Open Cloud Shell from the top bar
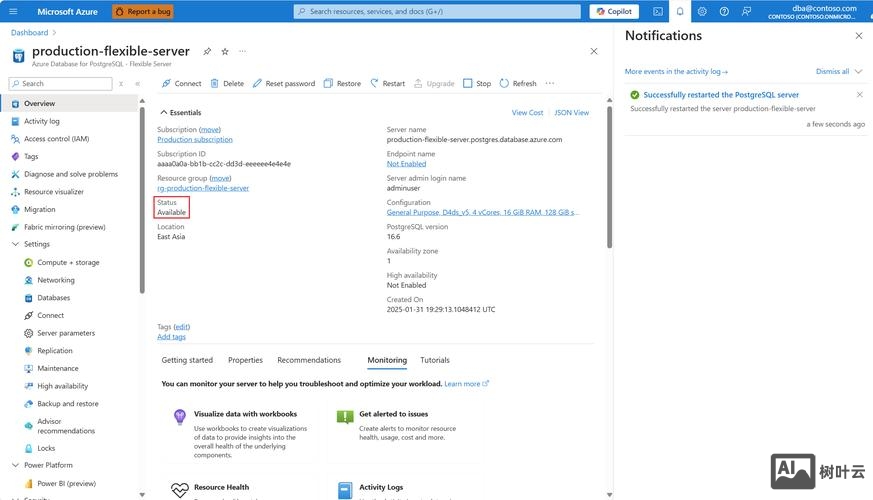Viewport: 873px width, 500px height. point(658,12)
